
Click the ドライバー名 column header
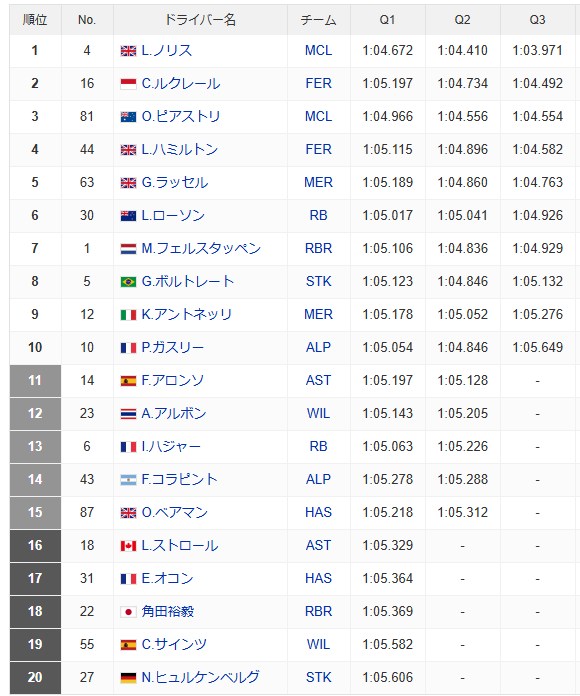point(200,20)
